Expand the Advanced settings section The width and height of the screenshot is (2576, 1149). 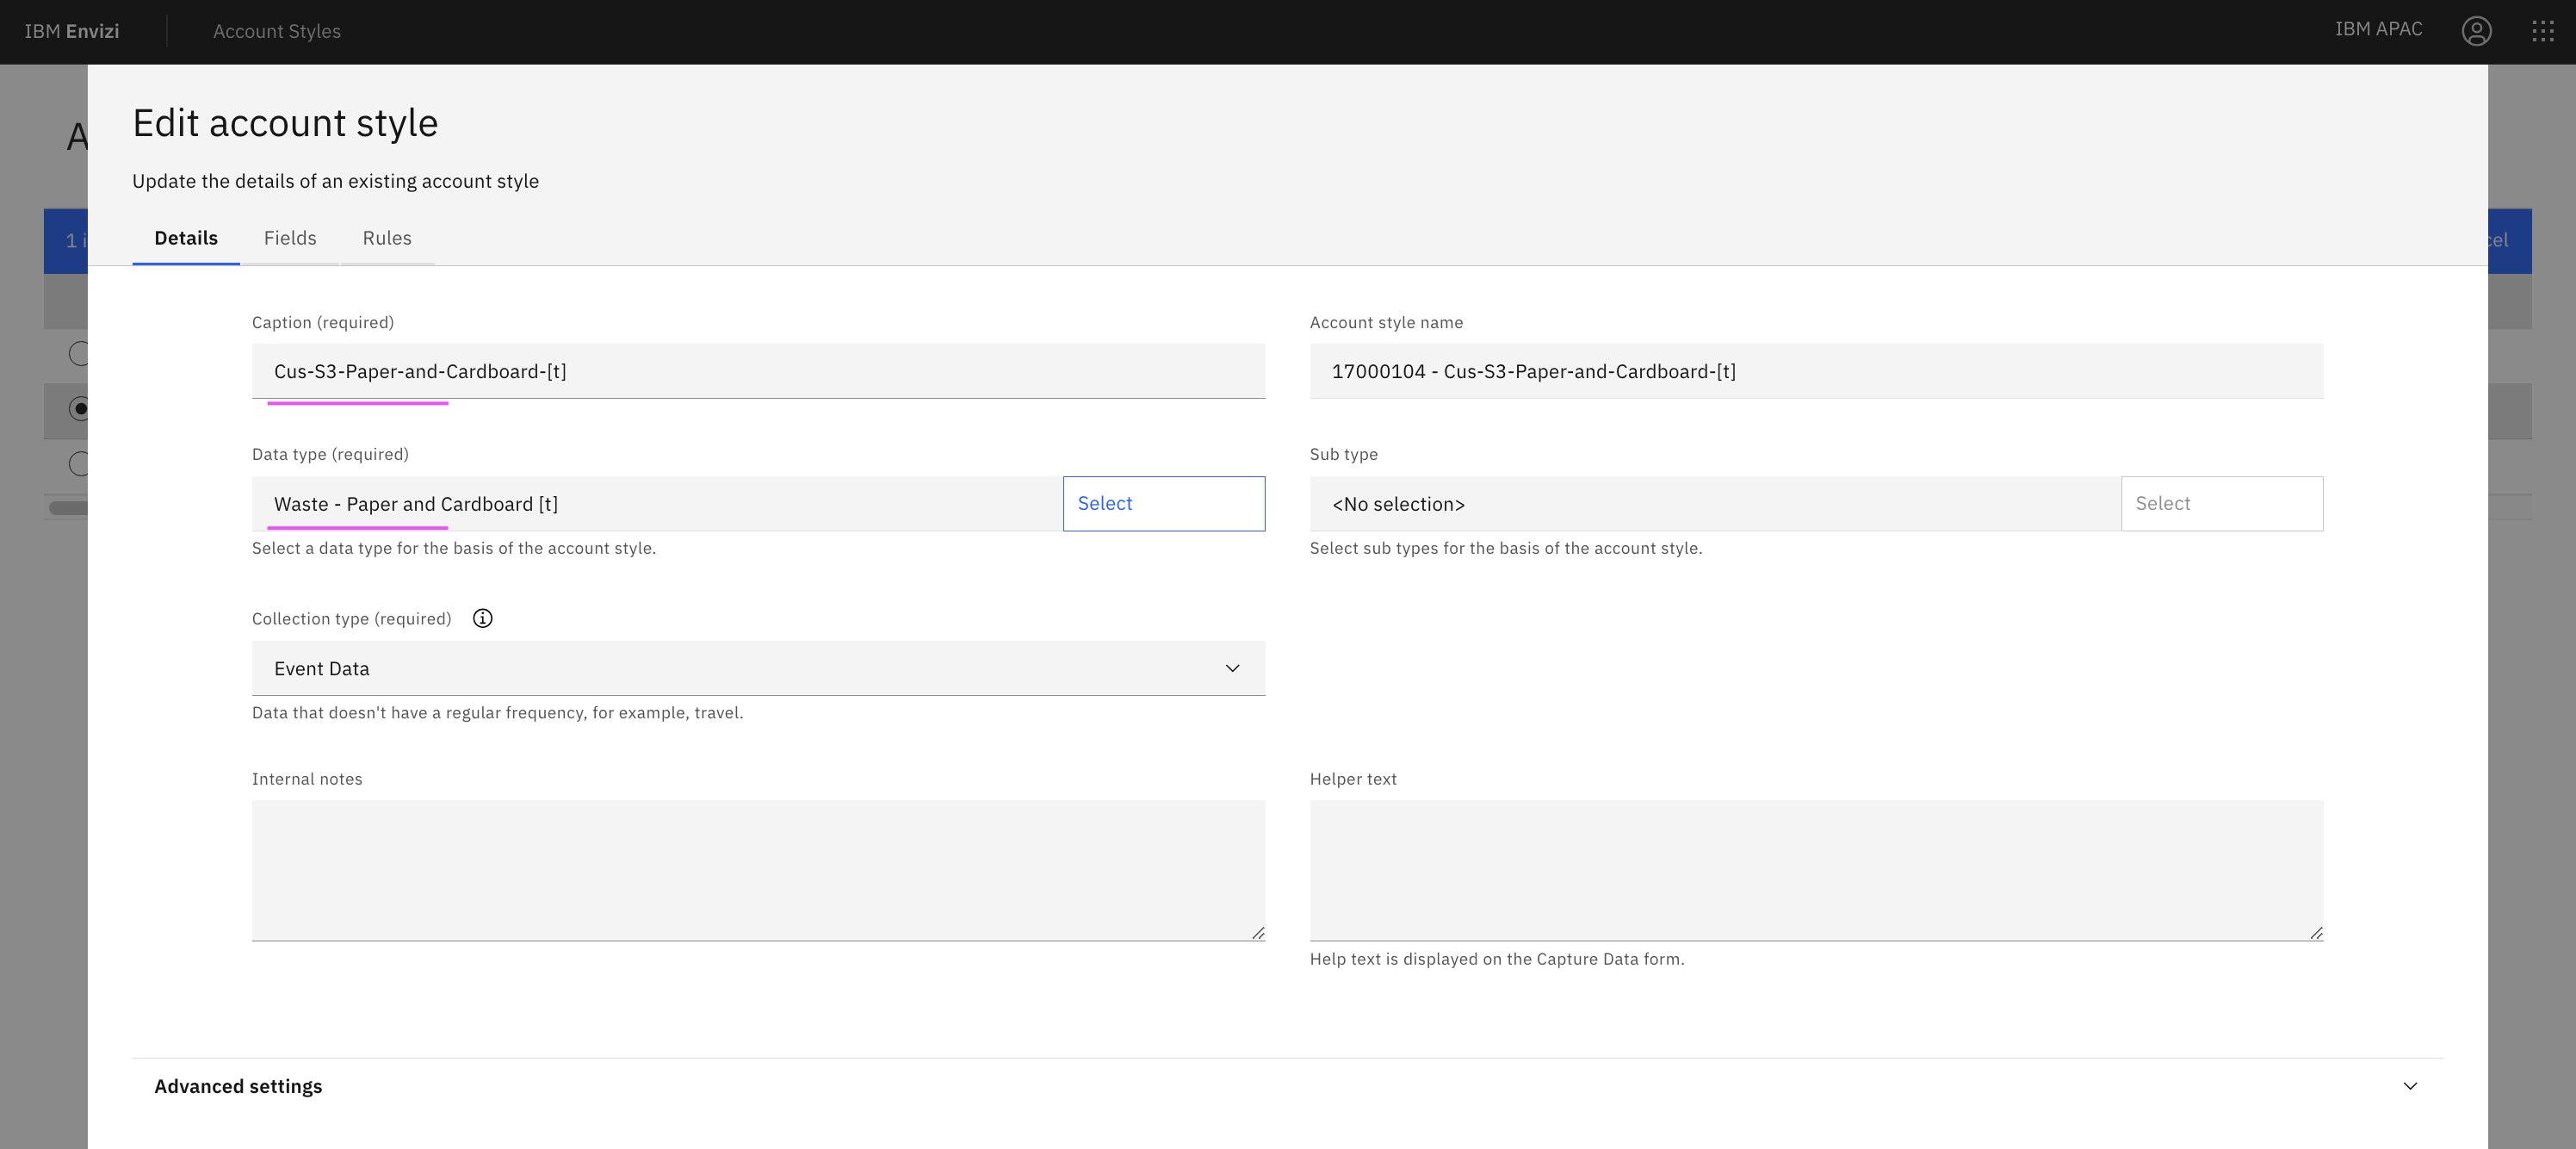click(x=238, y=1086)
